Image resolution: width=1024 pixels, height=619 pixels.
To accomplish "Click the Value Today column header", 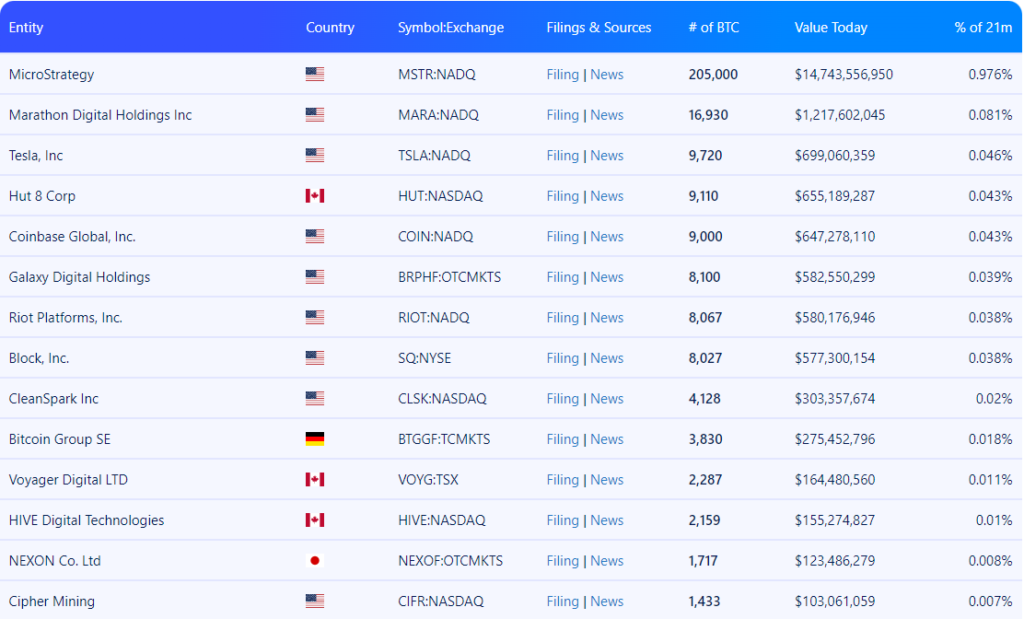I will click(x=831, y=27).
